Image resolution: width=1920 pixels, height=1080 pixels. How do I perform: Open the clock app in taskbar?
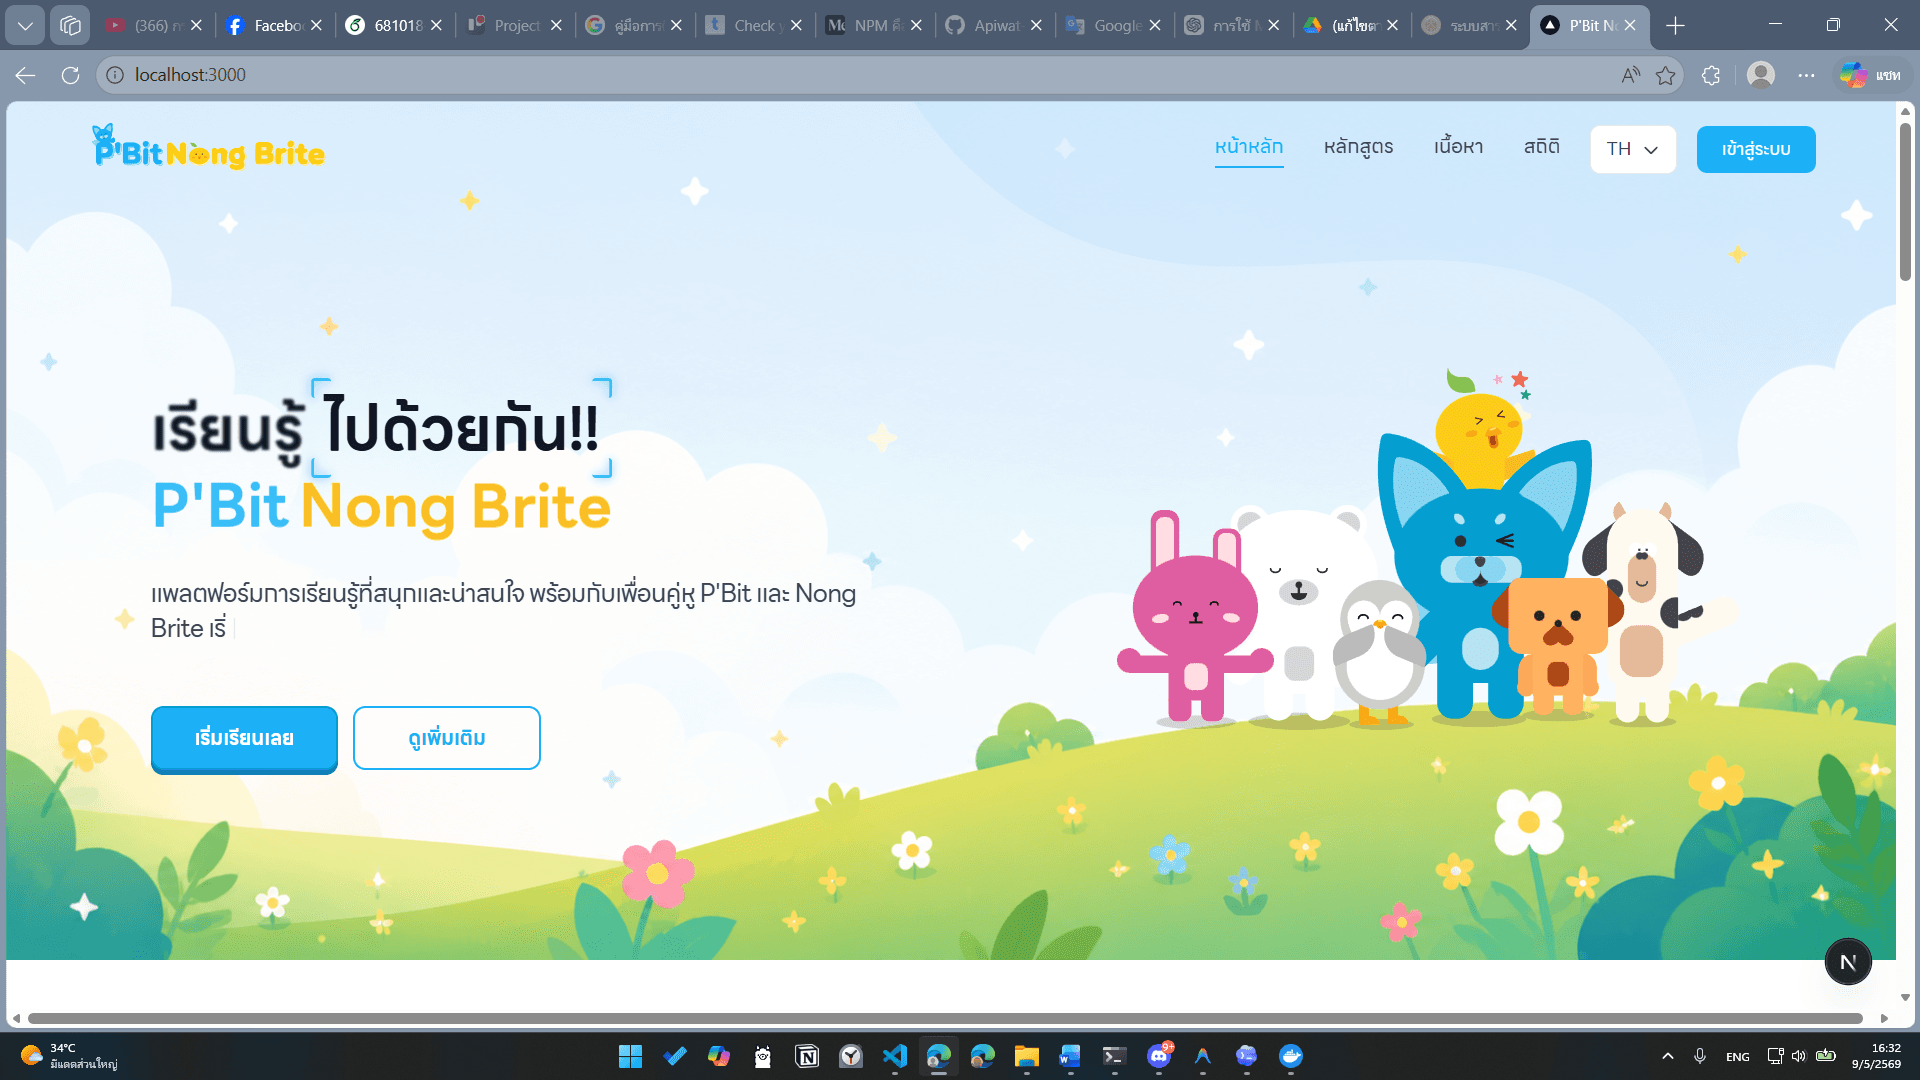coord(851,1056)
